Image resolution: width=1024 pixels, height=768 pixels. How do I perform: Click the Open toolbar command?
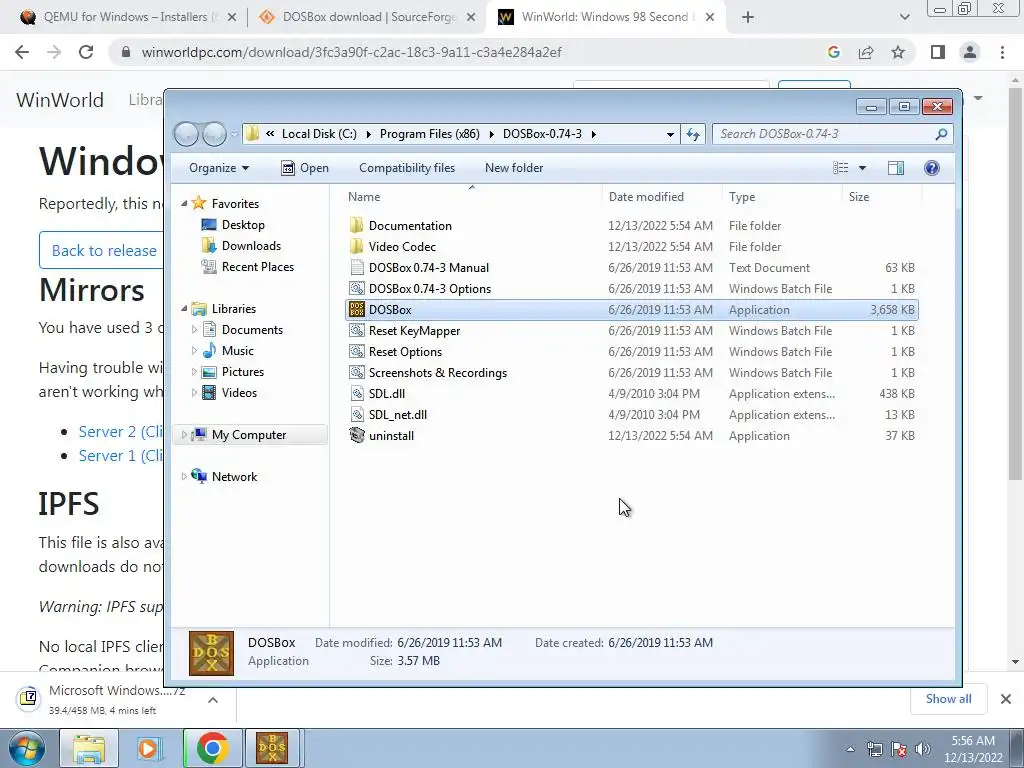coord(305,168)
